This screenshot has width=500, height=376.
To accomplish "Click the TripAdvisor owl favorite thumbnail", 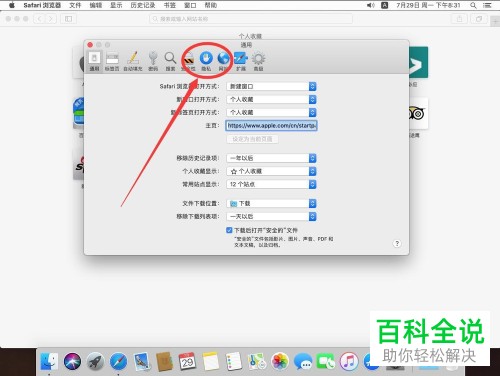I will click(x=418, y=114).
